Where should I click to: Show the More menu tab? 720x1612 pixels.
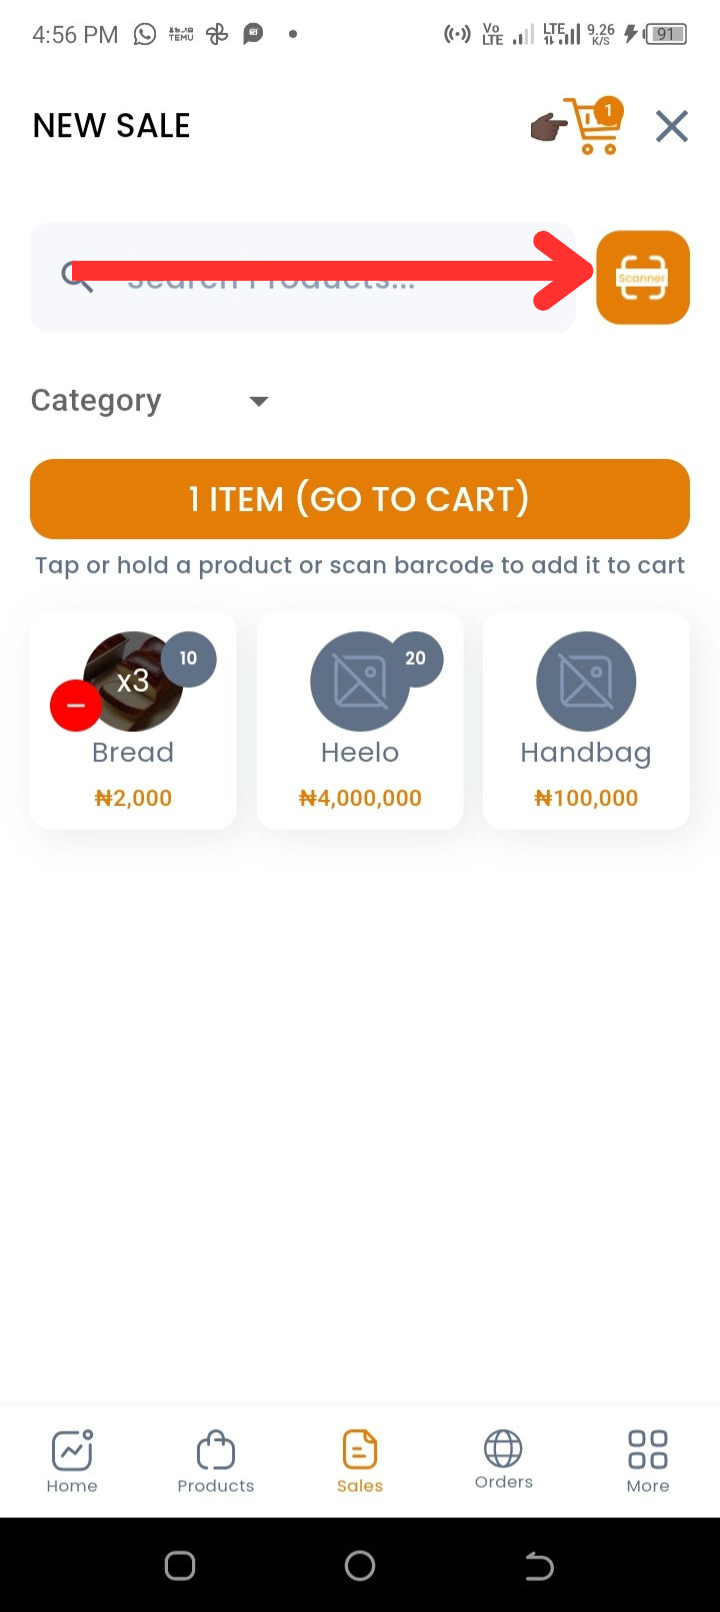tap(648, 1461)
